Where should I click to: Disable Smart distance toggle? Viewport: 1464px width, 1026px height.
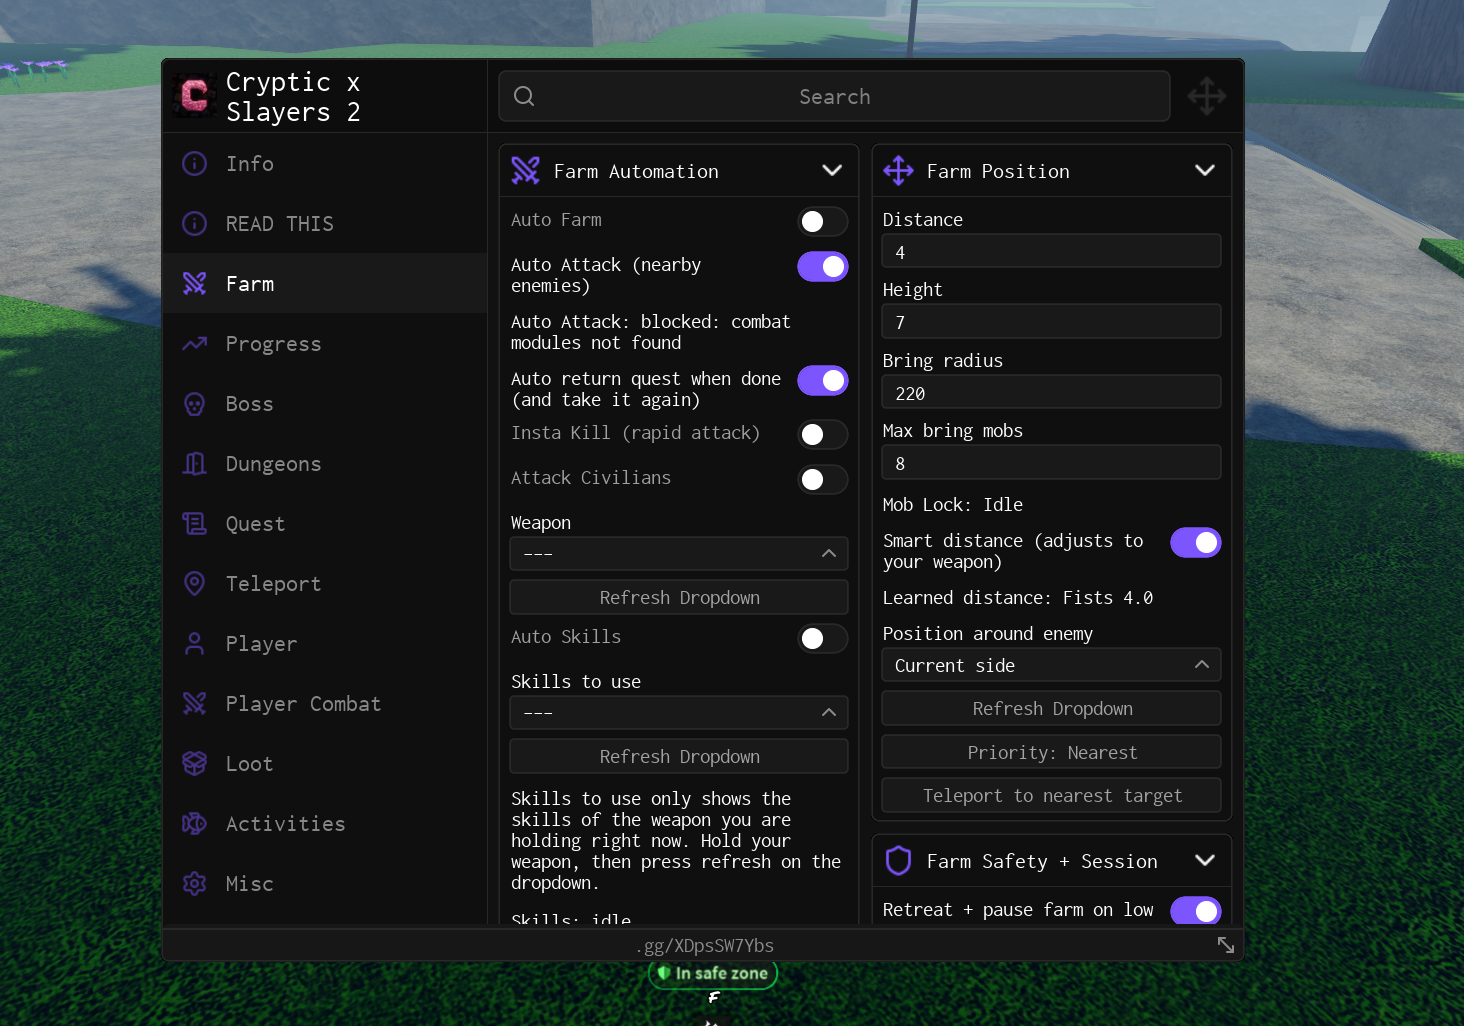(1196, 542)
